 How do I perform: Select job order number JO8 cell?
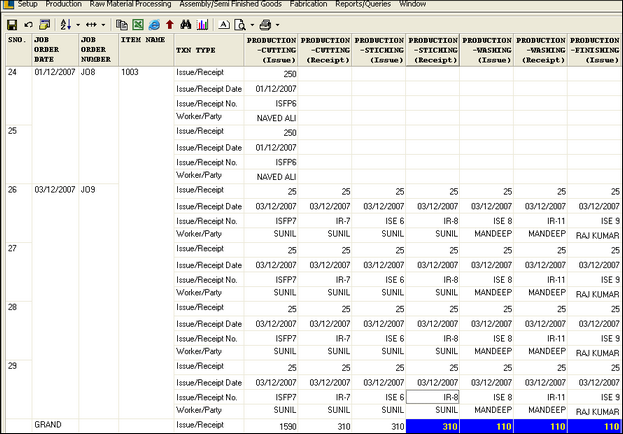click(x=99, y=125)
